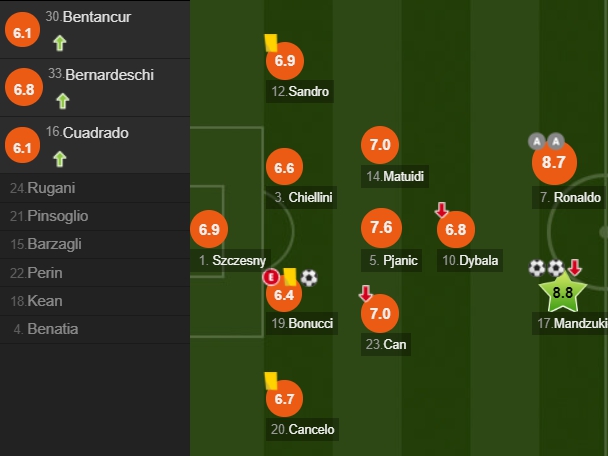Click the green star rating for Mandzukic
The image size is (608, 456).
click(563, 292)
